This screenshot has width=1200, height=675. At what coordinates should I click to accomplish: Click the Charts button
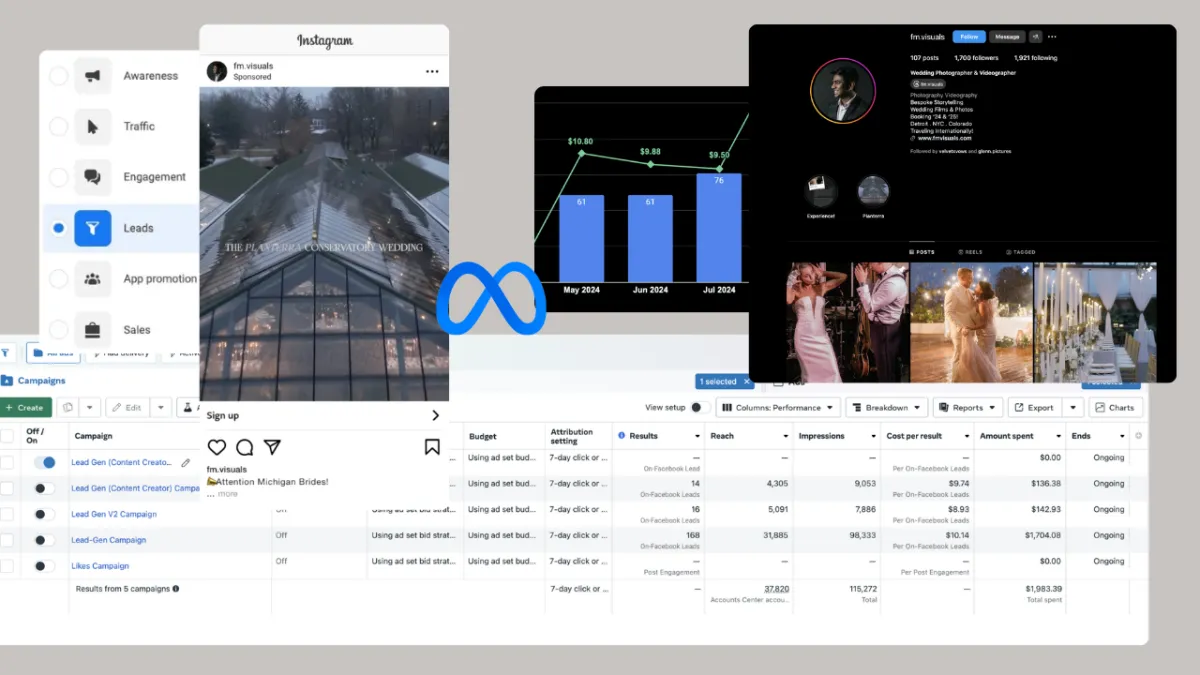click(1115, 408)
